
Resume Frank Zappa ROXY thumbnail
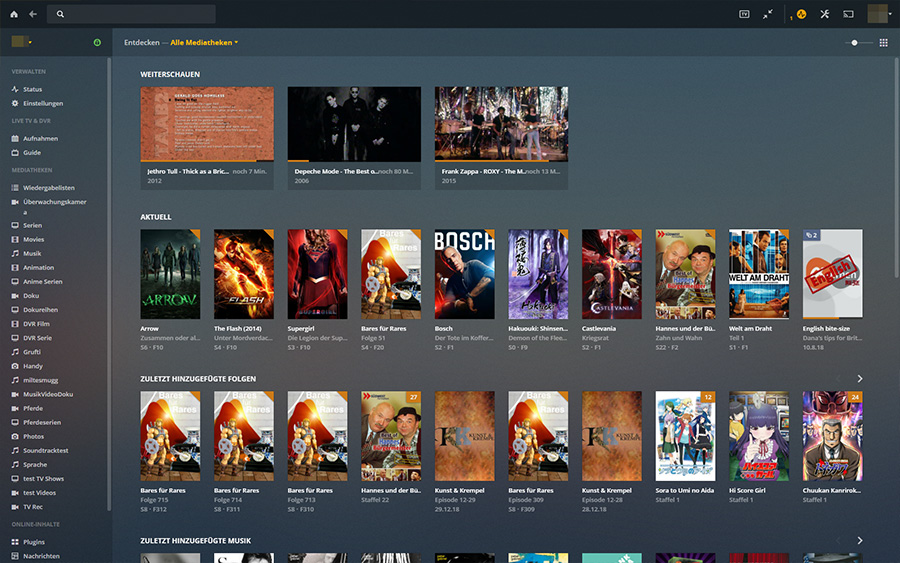[x=501, y=124]
